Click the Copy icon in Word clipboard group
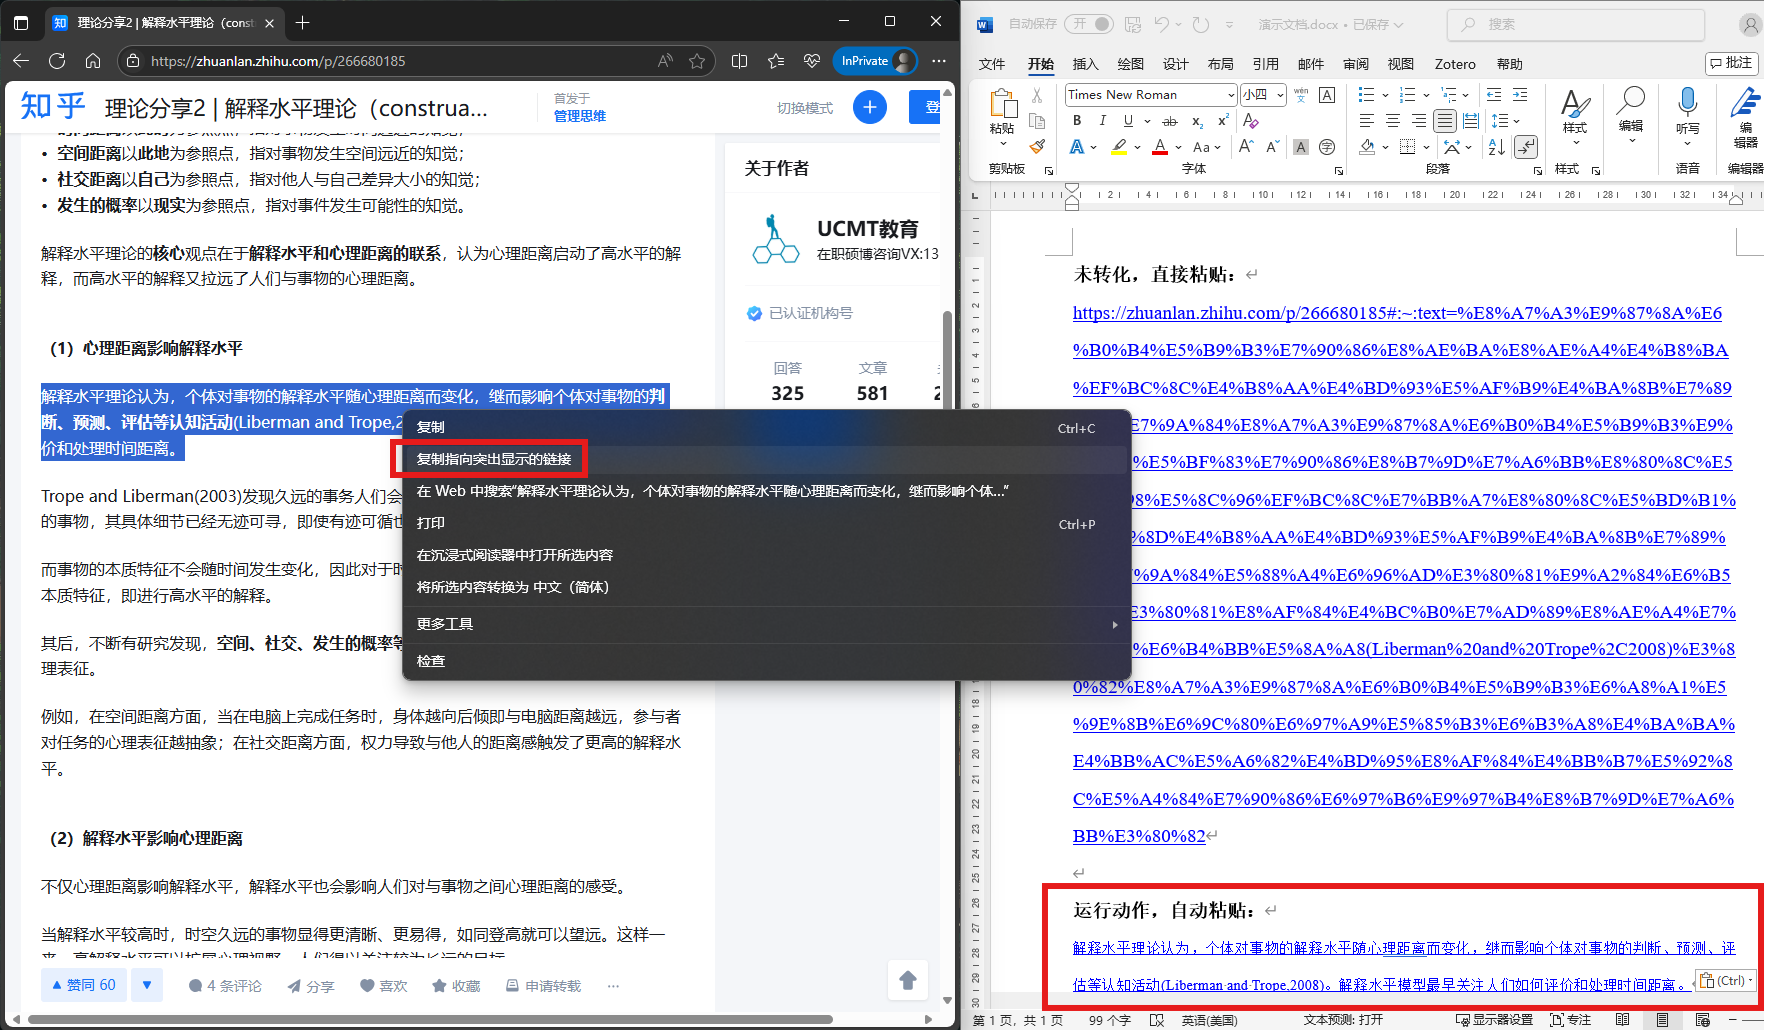This screenshot has height=1030, width=1765. tap(1037, 122)
